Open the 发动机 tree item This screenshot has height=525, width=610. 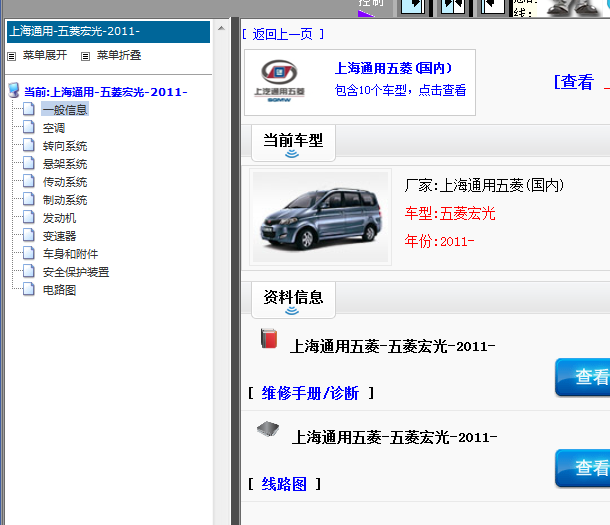[59, 218]
